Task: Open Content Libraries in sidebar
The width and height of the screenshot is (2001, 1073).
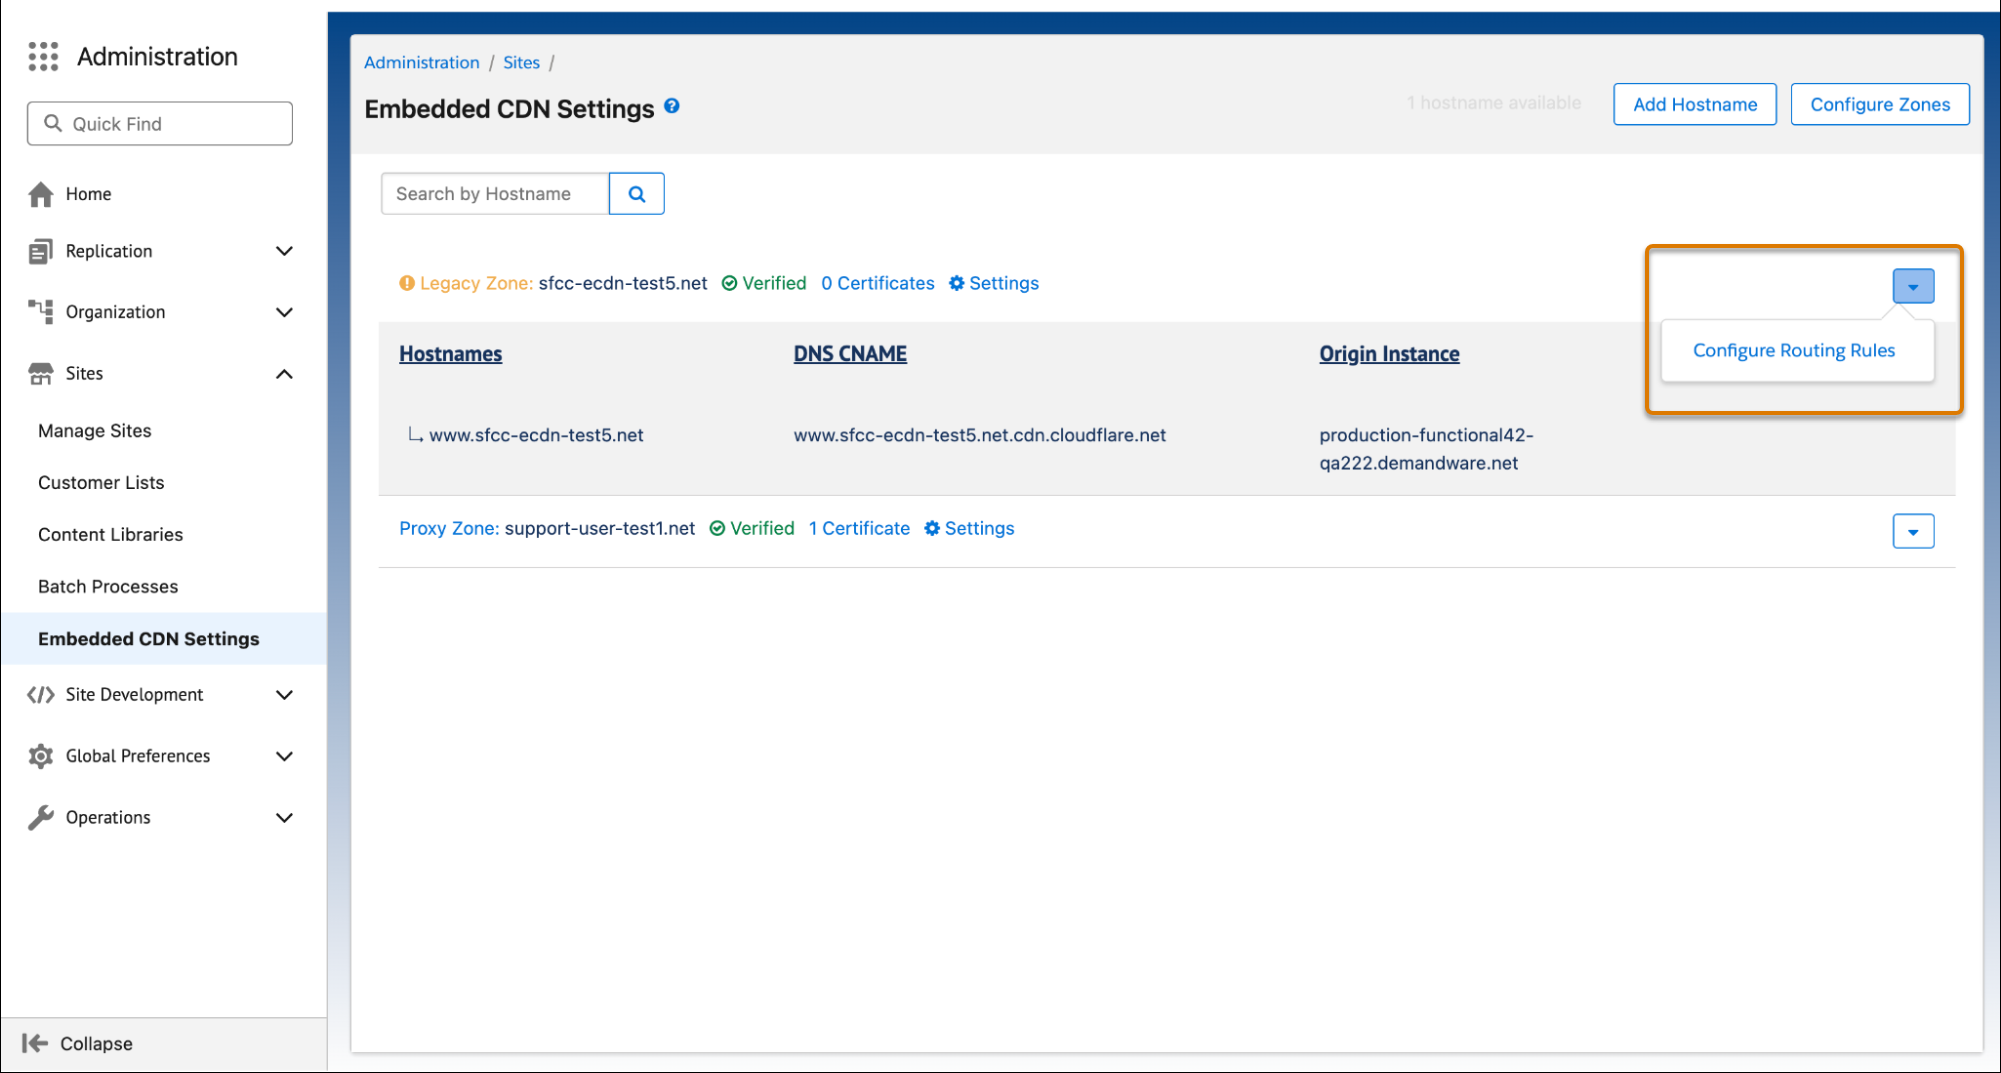Action: coord(110,535)
